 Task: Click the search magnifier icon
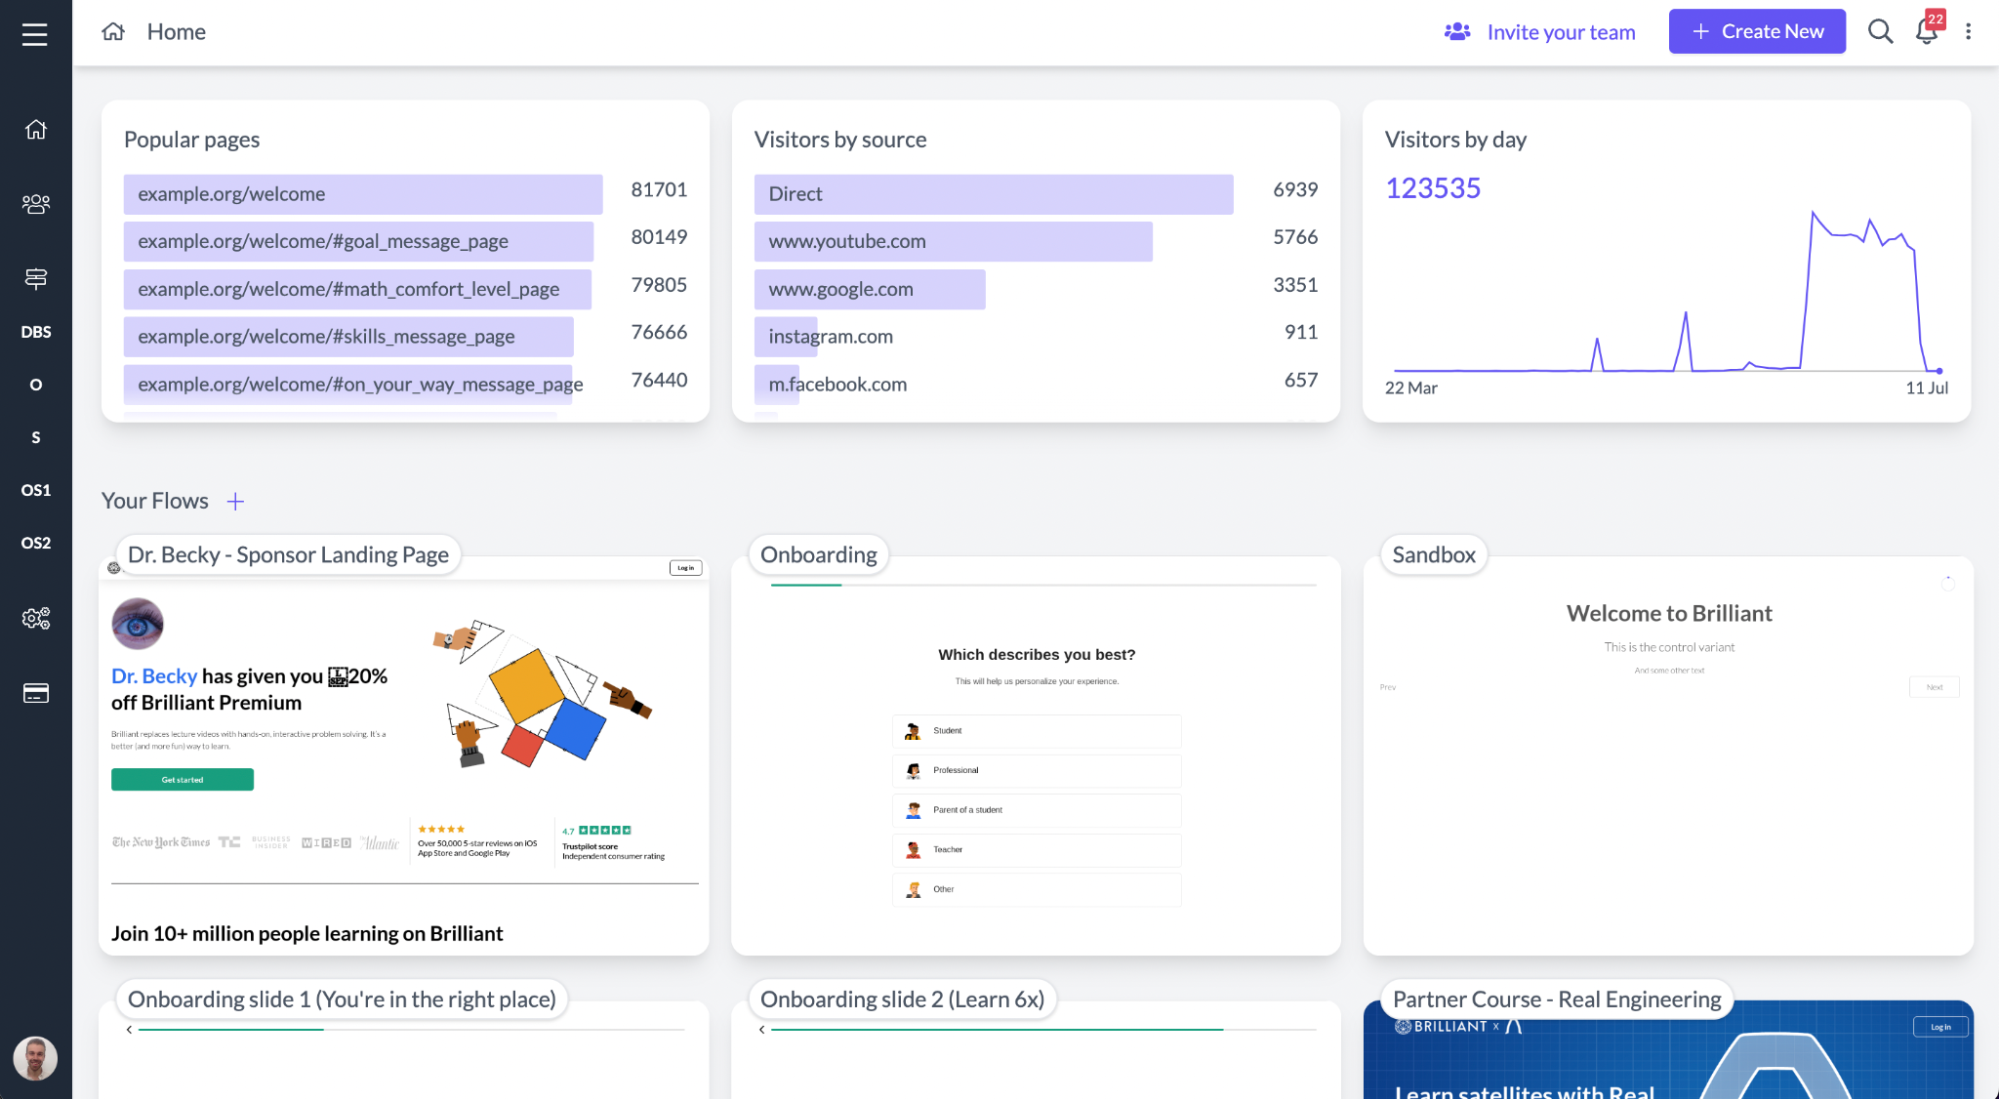click(x=1880, y=32)
